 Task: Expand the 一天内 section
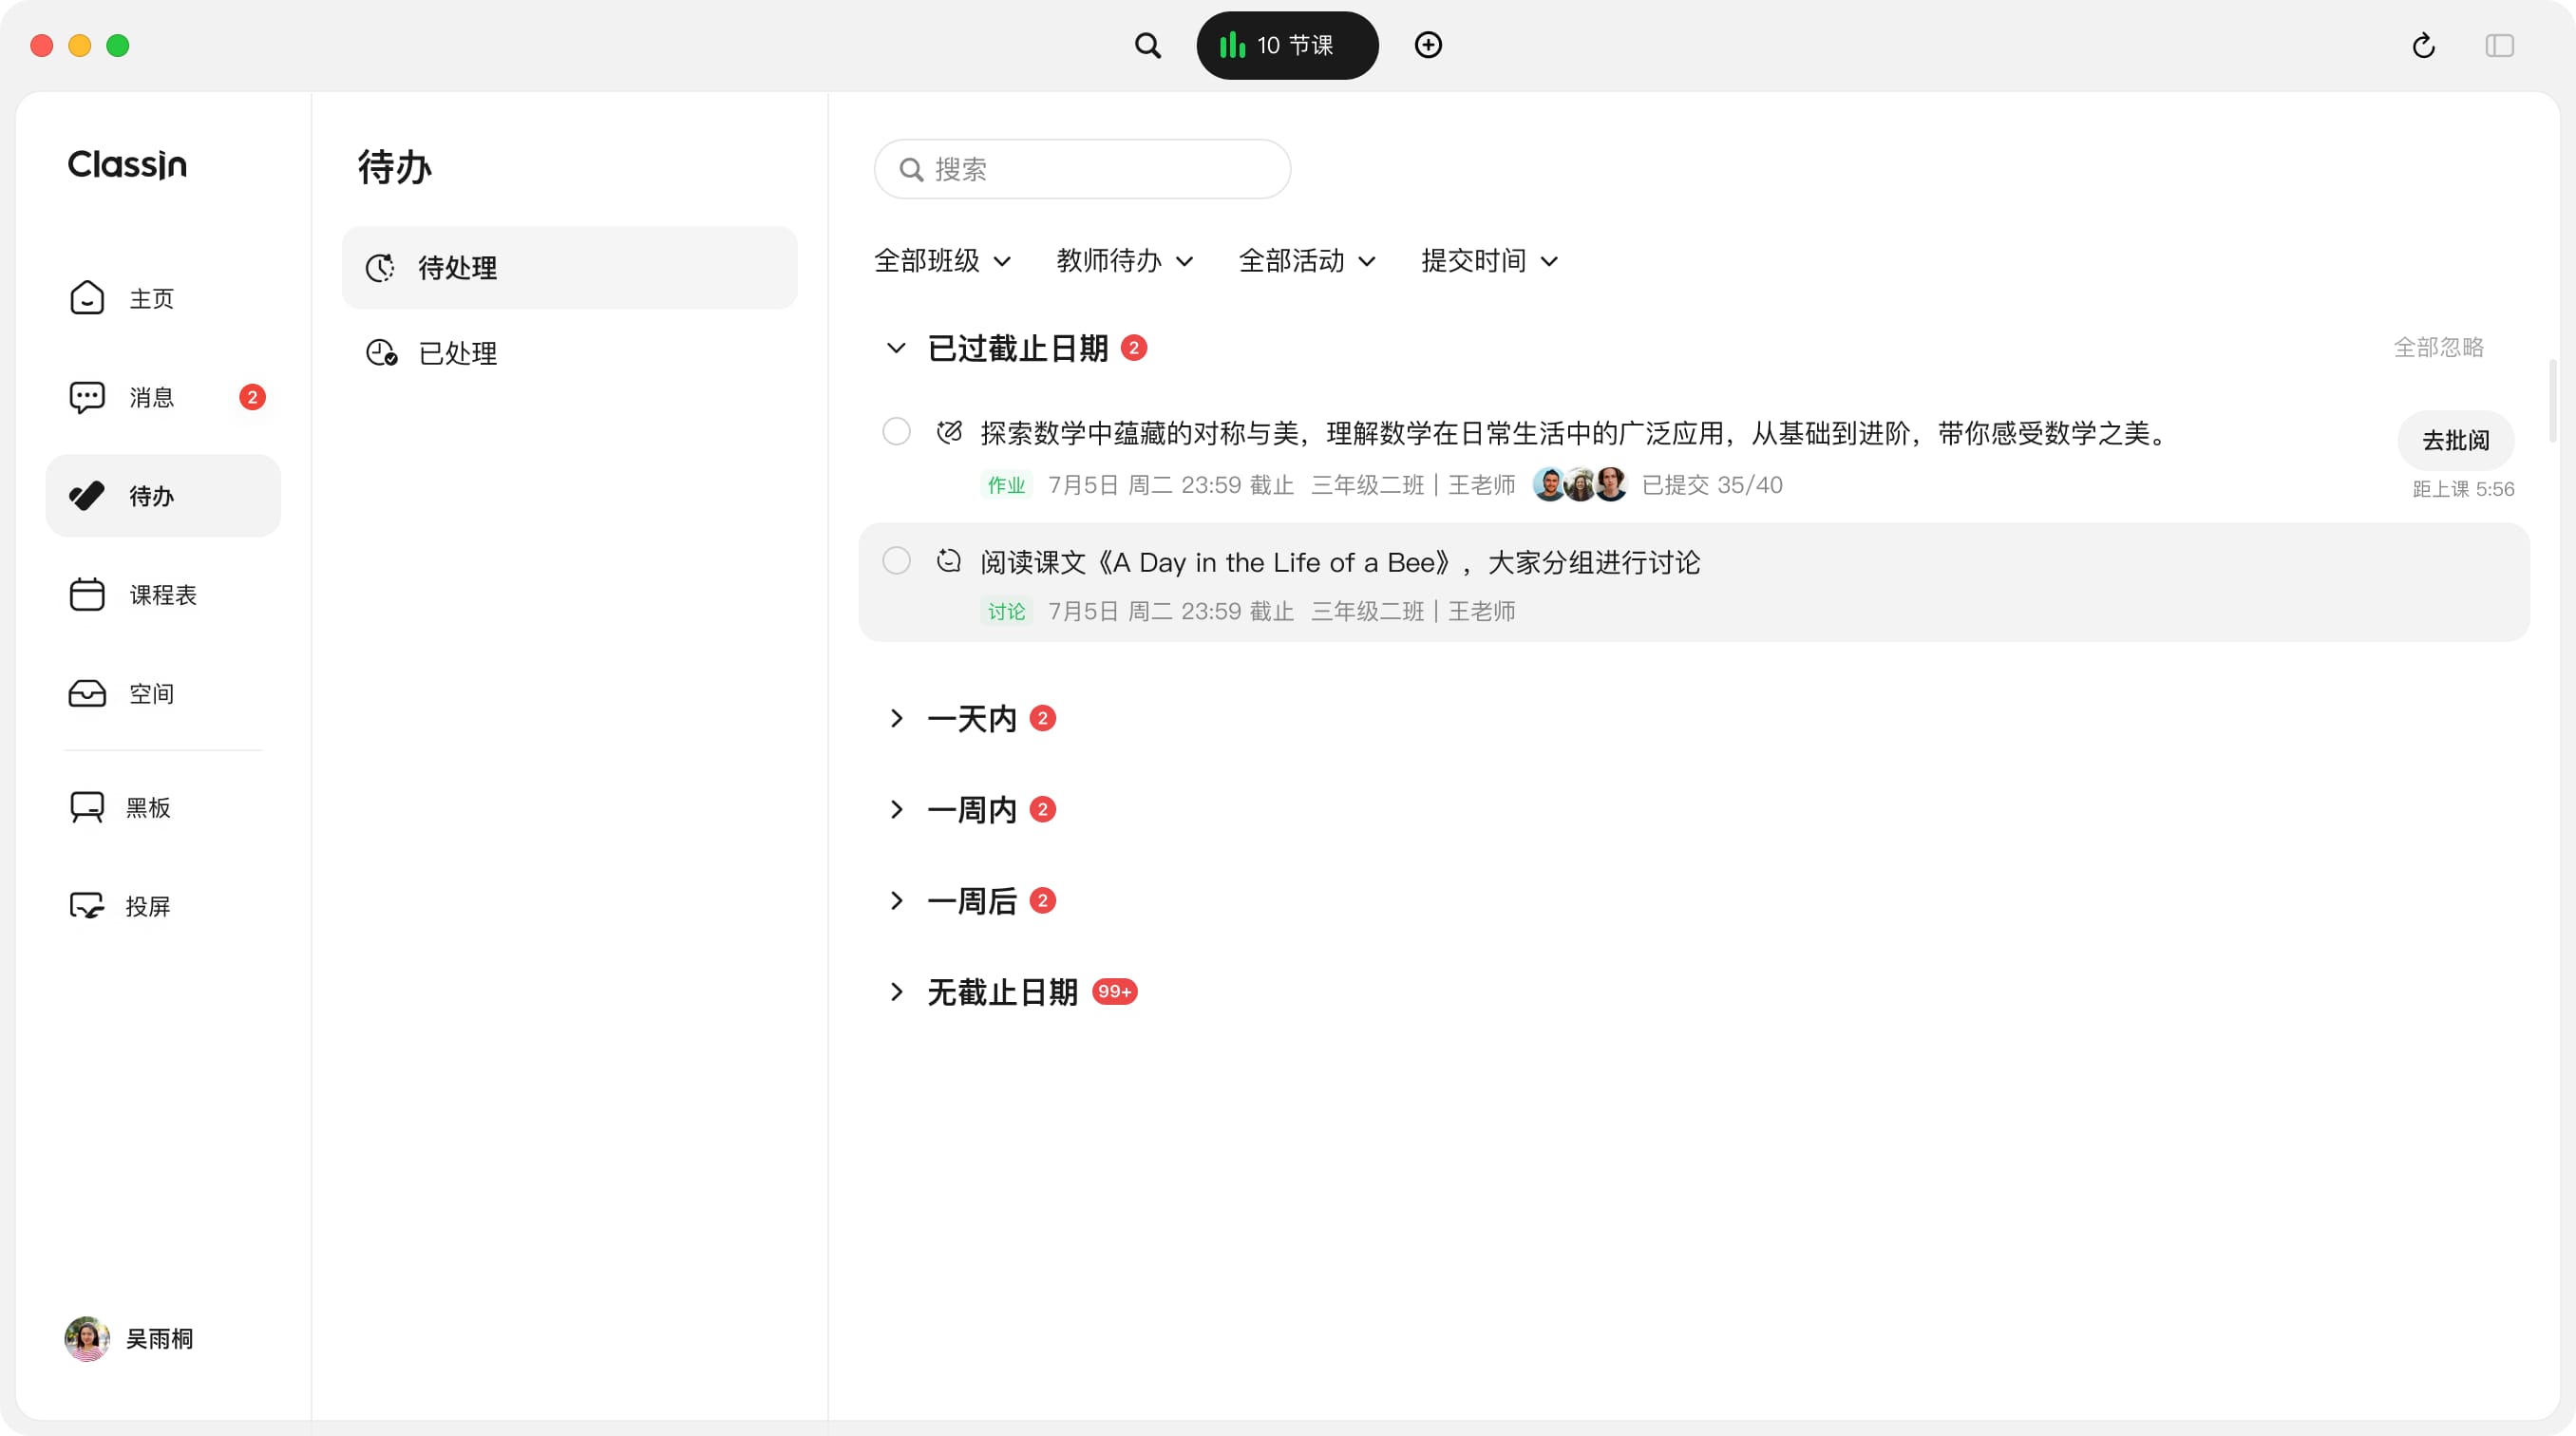click(896, 718)
